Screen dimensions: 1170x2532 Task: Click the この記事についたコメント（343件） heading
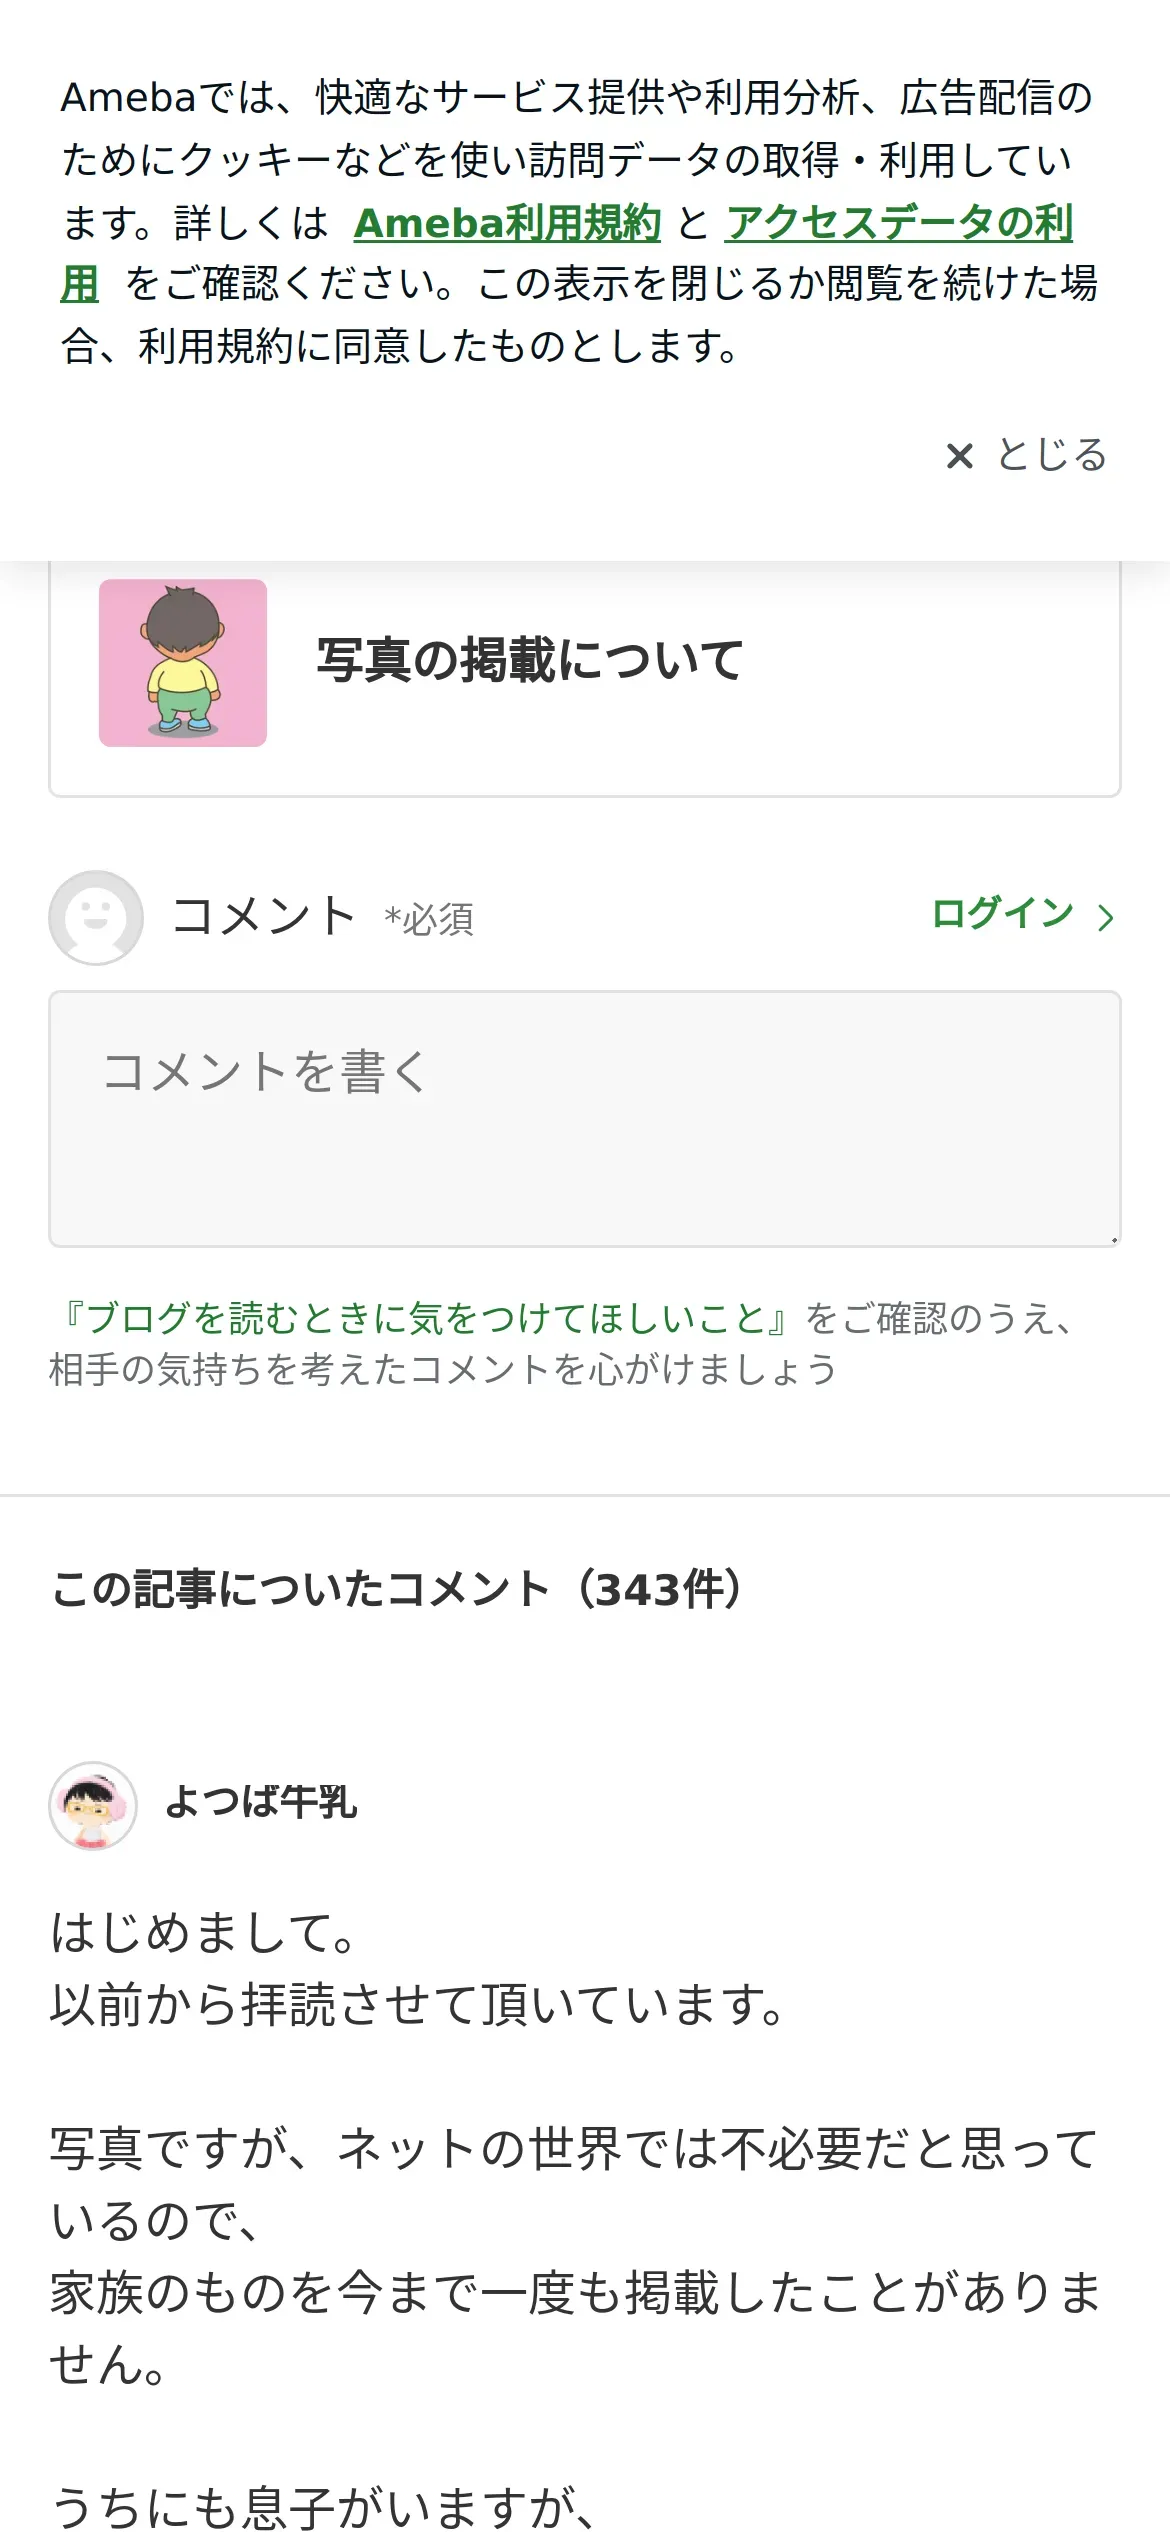click(x=397, y=1589)
